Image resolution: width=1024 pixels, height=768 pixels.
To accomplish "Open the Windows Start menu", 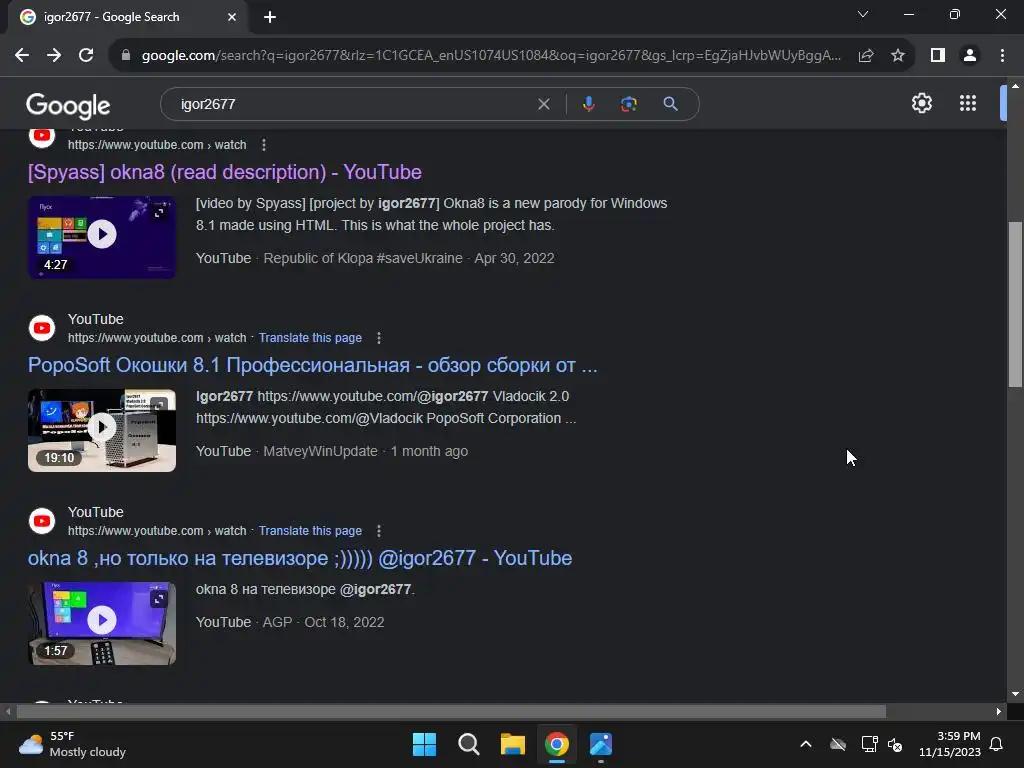I will tap(424, 744).
